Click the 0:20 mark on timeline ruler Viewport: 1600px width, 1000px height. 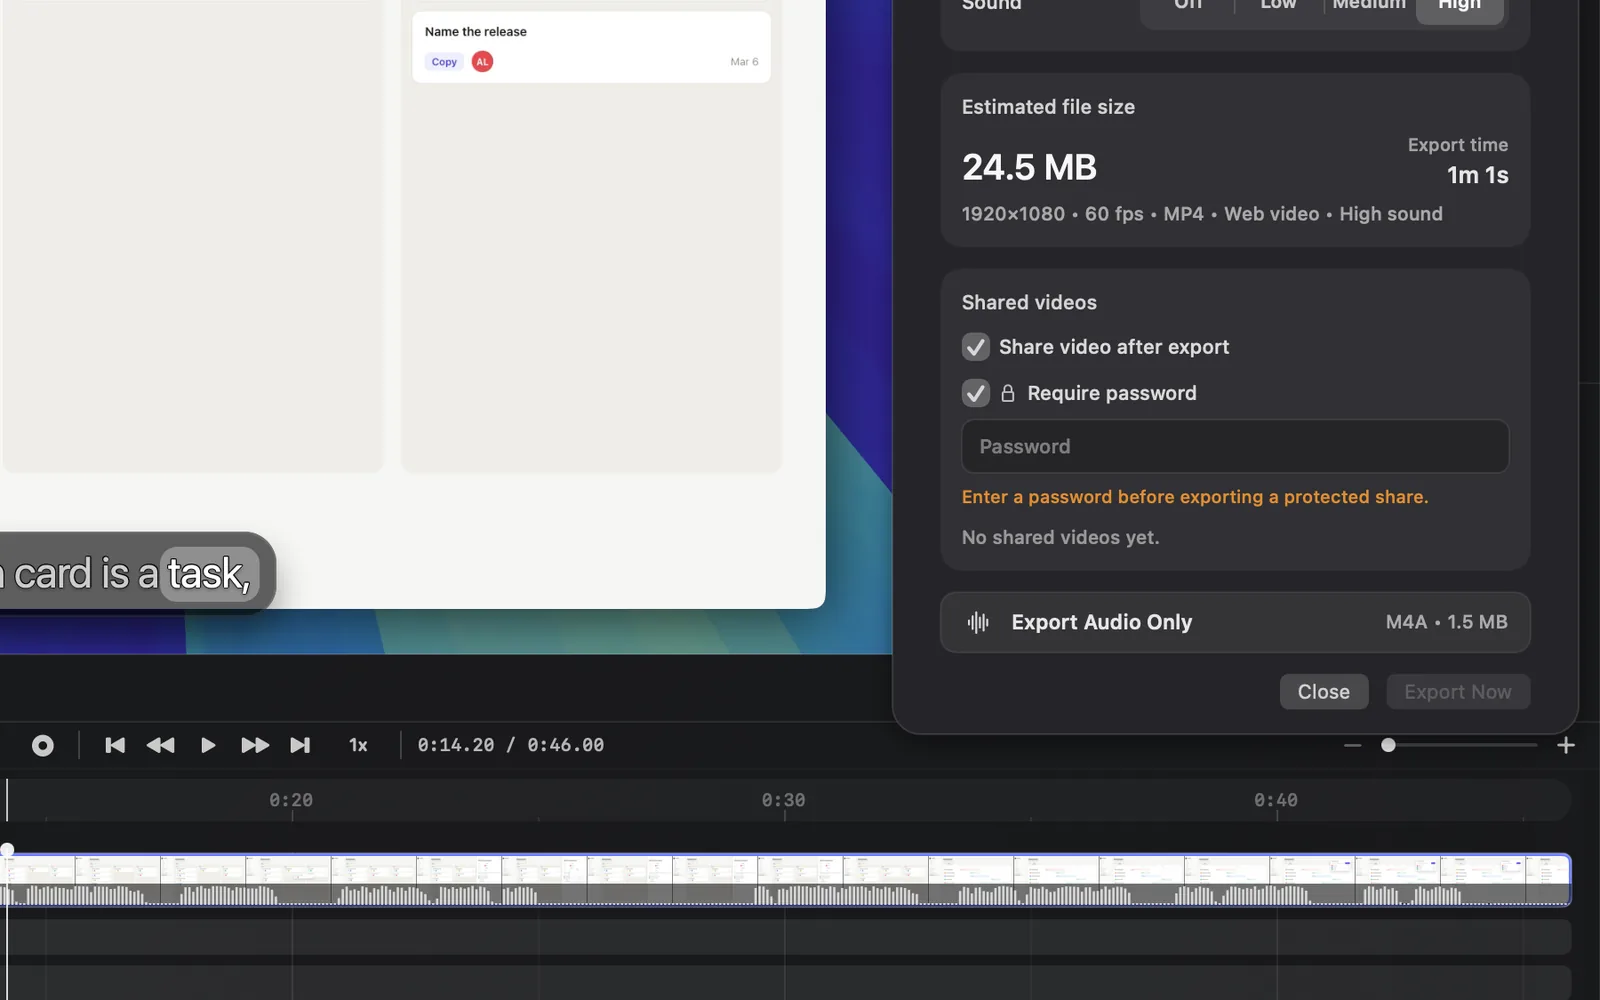pyautogui.click(x=291, y=800)
